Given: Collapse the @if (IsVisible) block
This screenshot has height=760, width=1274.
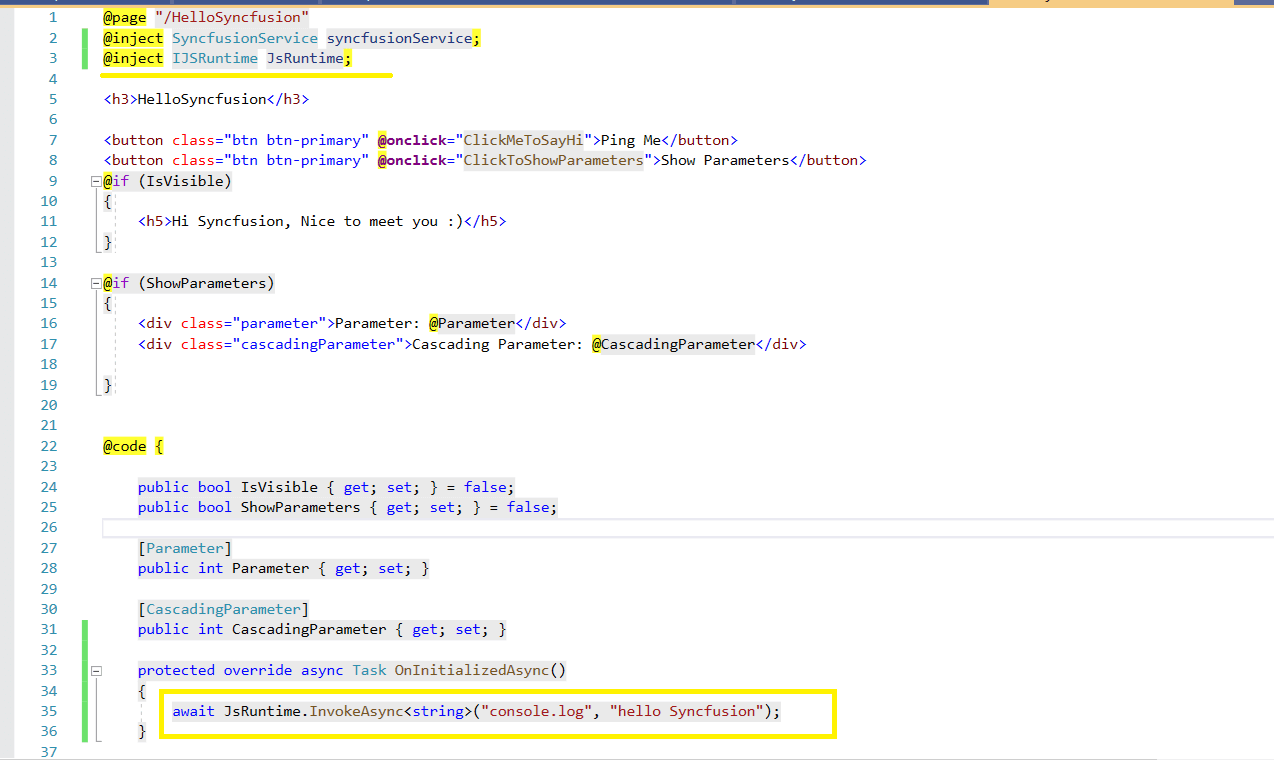Looking at the screenshot, I should [x=96, y=181].
